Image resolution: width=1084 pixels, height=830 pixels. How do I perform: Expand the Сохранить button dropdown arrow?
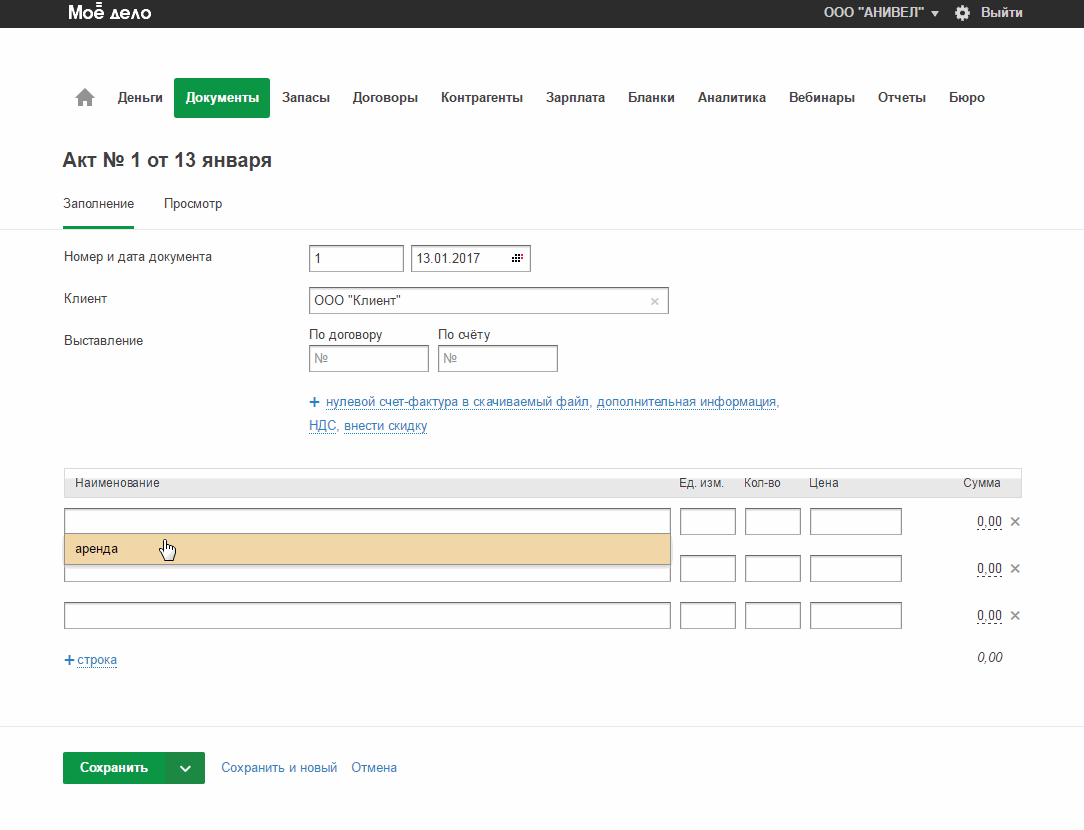click(185, 768)
